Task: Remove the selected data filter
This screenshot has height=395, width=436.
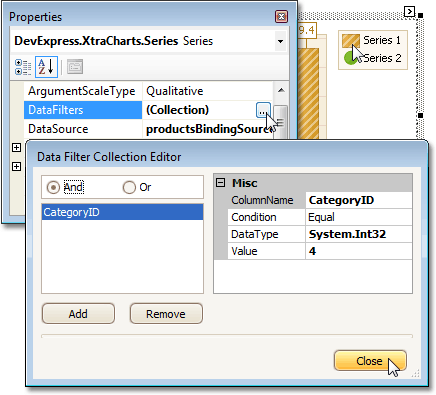Action: point(166,314)
